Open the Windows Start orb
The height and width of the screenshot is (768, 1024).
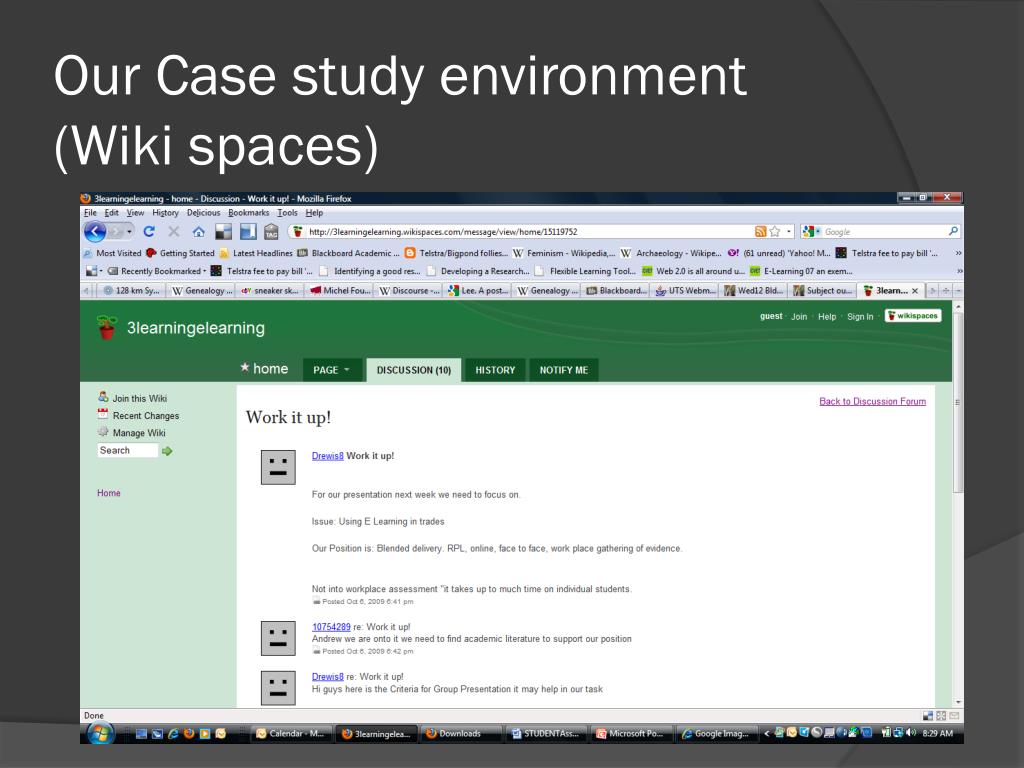click(x=101, y=733)
